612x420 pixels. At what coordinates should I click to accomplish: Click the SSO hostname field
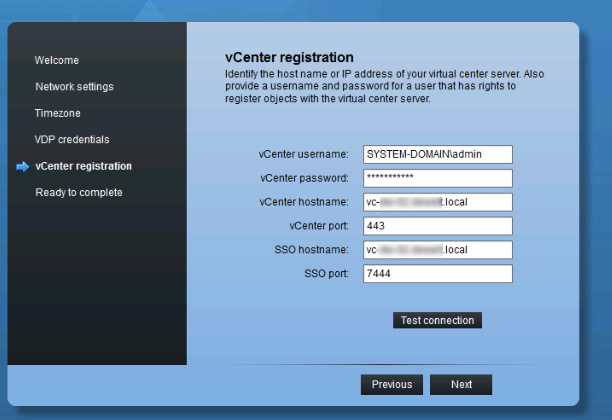(x=438, y=250)
